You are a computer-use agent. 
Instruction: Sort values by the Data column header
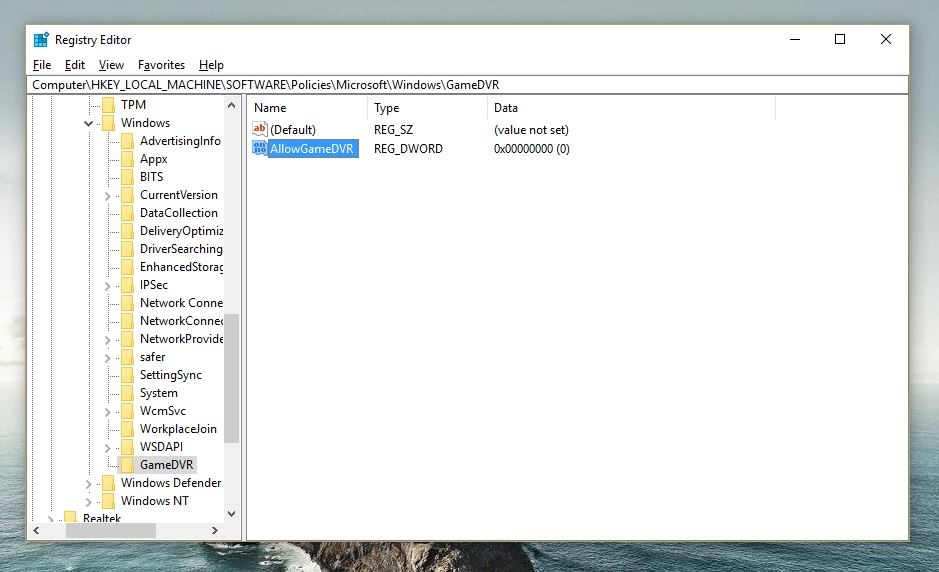click(x=631, y=108)
